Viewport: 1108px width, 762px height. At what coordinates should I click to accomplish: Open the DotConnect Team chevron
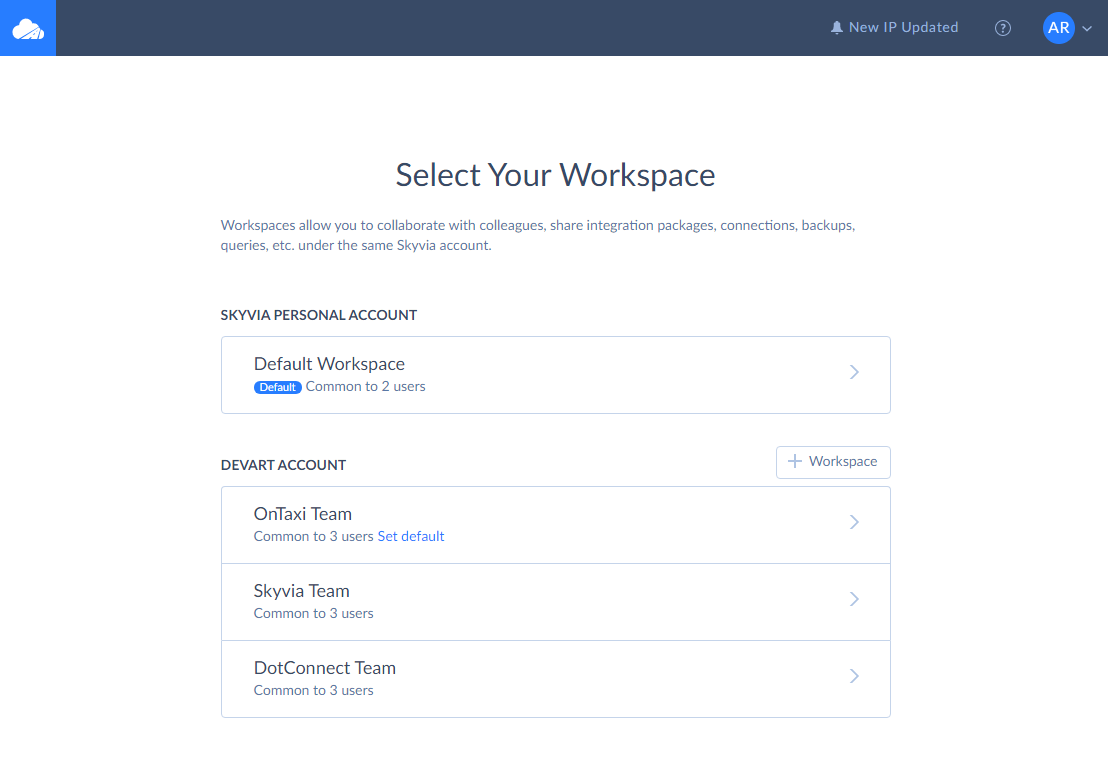[854, 676]
